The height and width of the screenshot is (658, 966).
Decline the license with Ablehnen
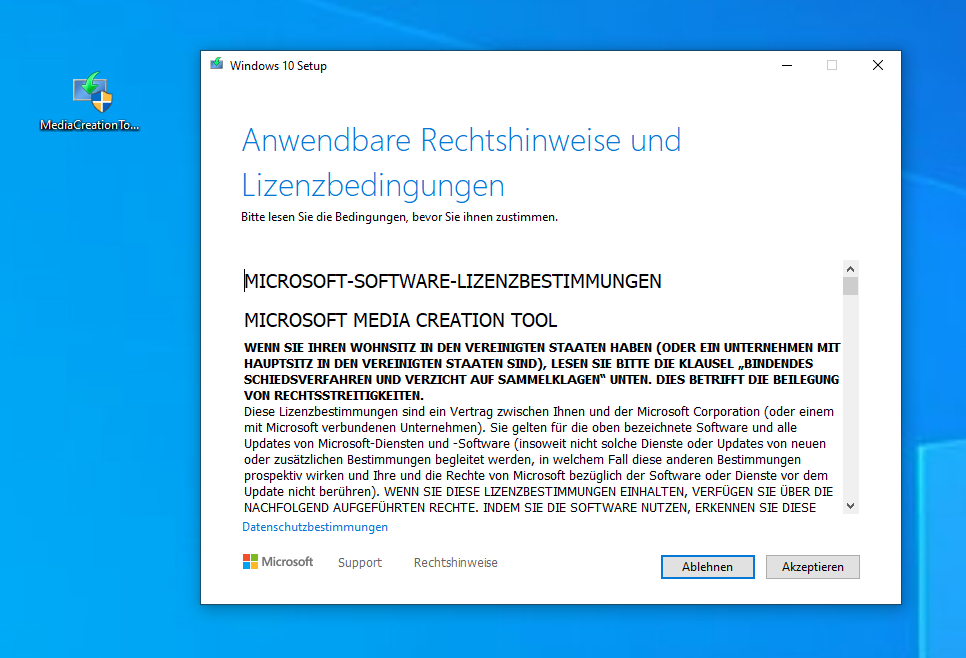[707, 567]
